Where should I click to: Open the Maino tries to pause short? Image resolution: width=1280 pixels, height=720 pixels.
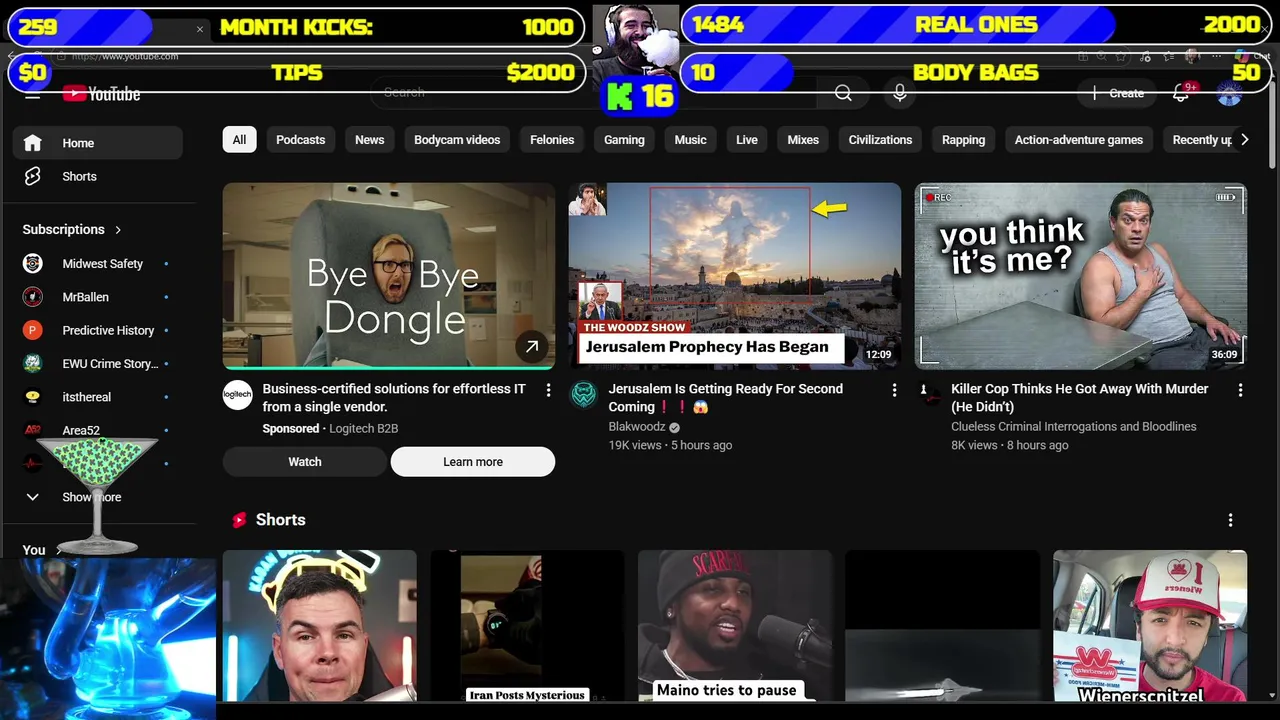735,626
